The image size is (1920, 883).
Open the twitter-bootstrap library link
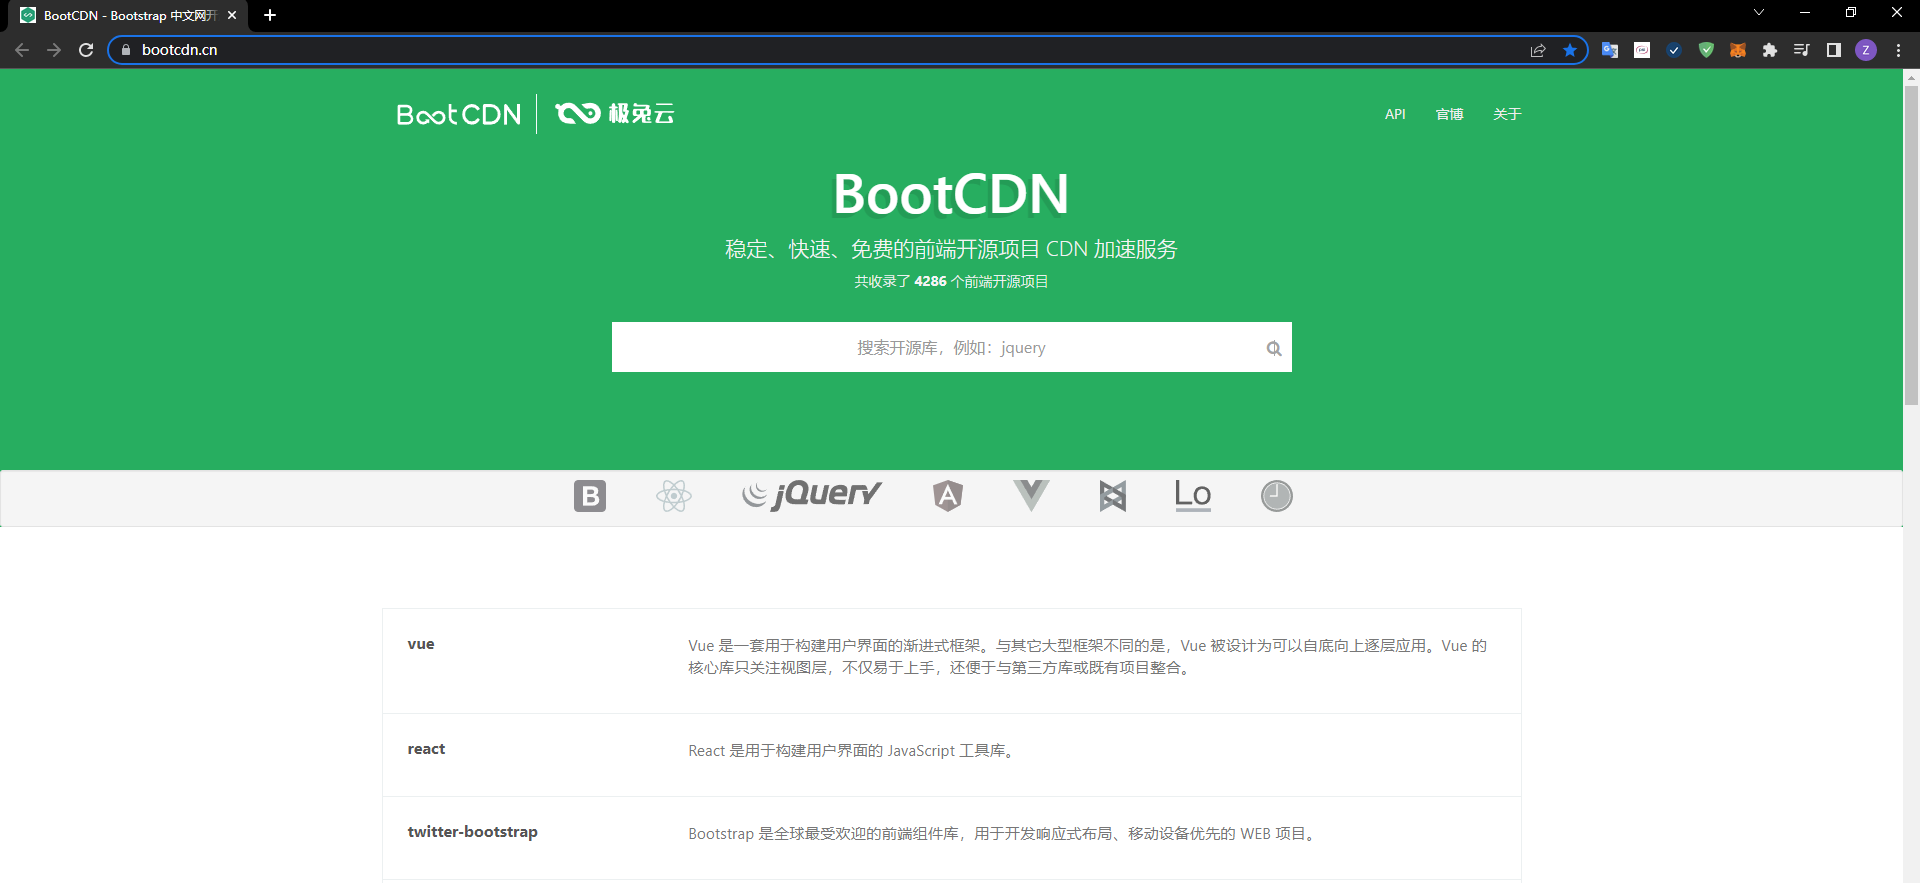473,832
